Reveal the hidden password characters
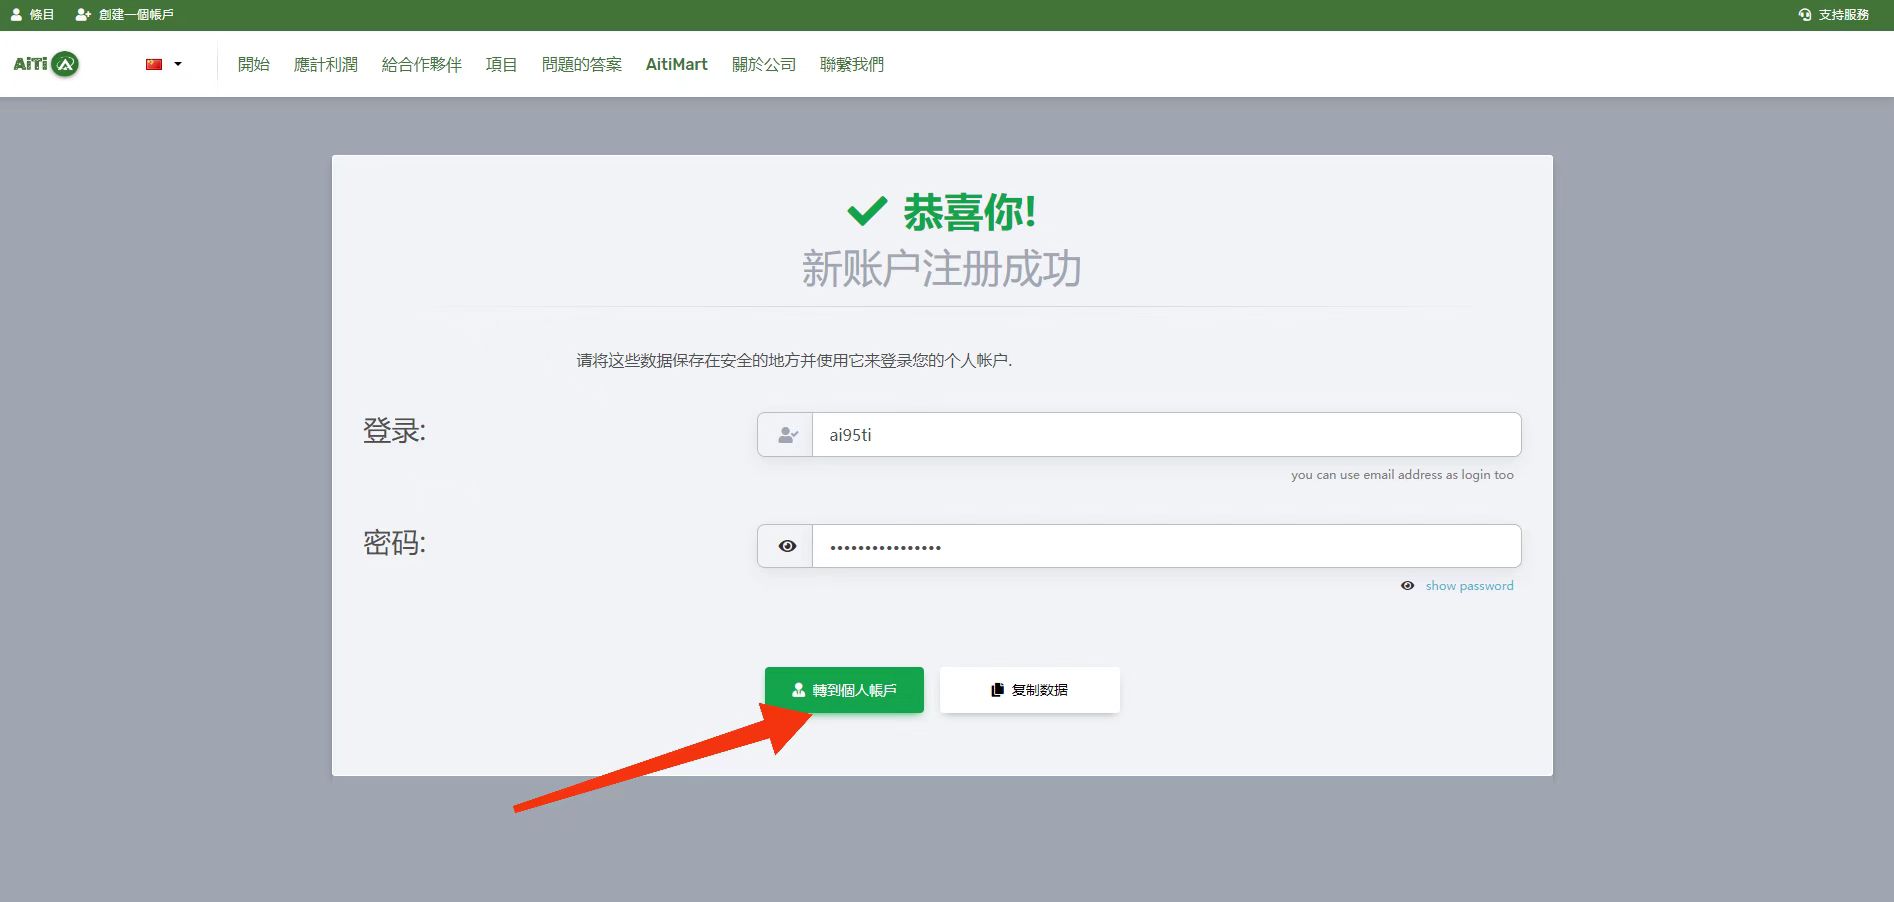 click(1469, 585)
